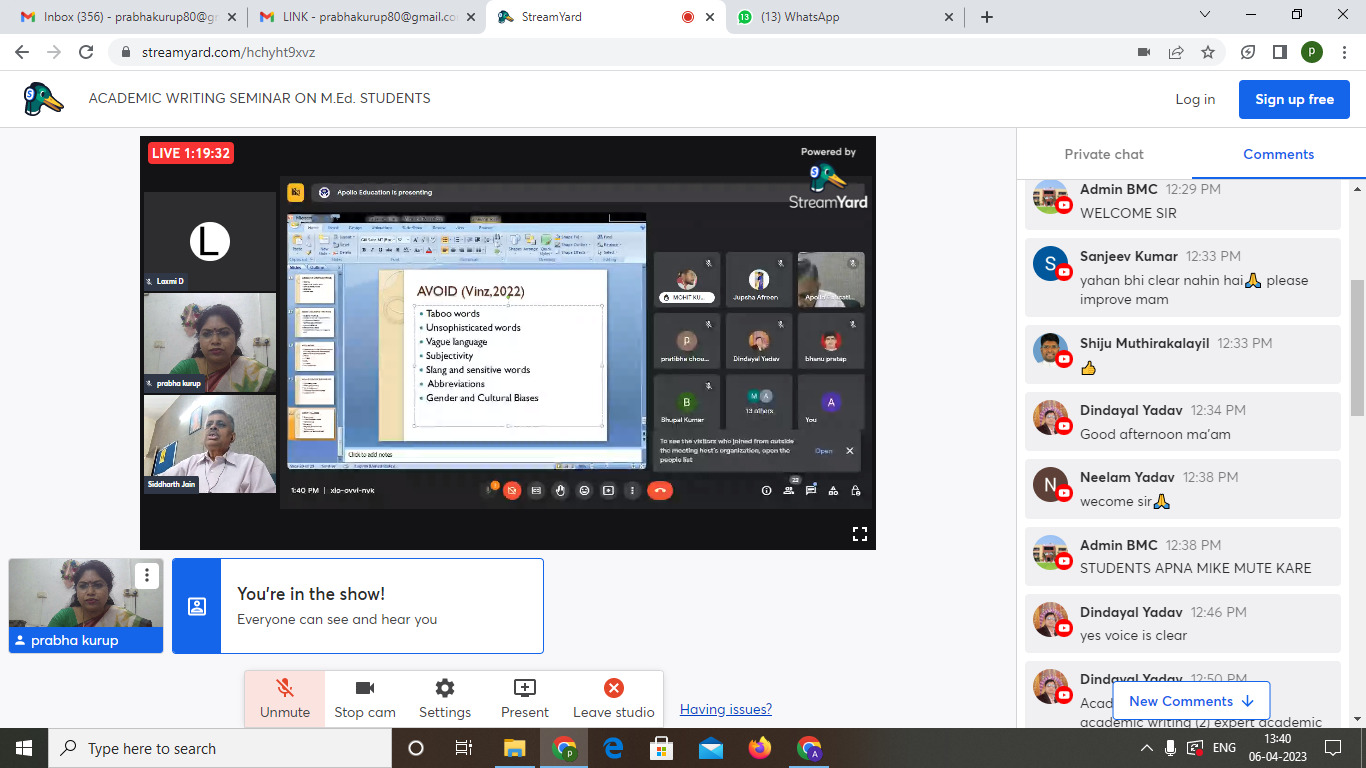
Task: Click the tray microphone icon
Action: tap(1171, 748)
